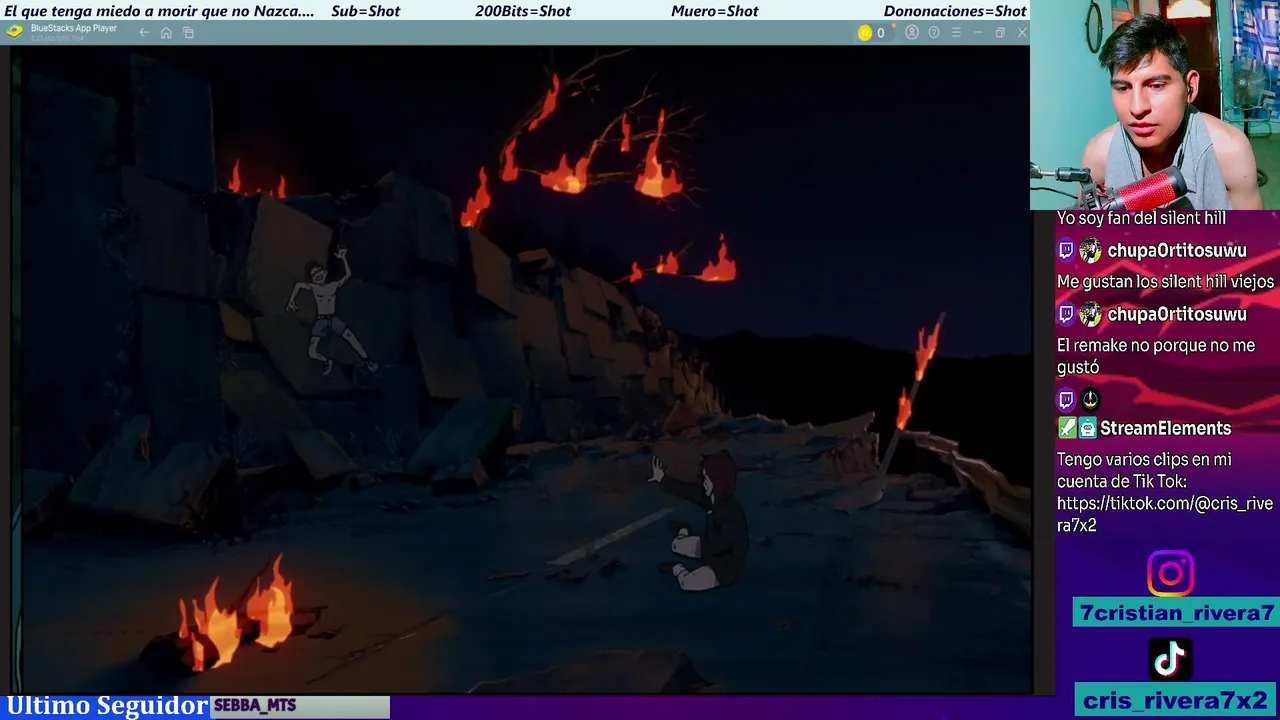Click the kneeling character on the road
This screenshot has width=1280, height=720.
click(x=703, y=520)
